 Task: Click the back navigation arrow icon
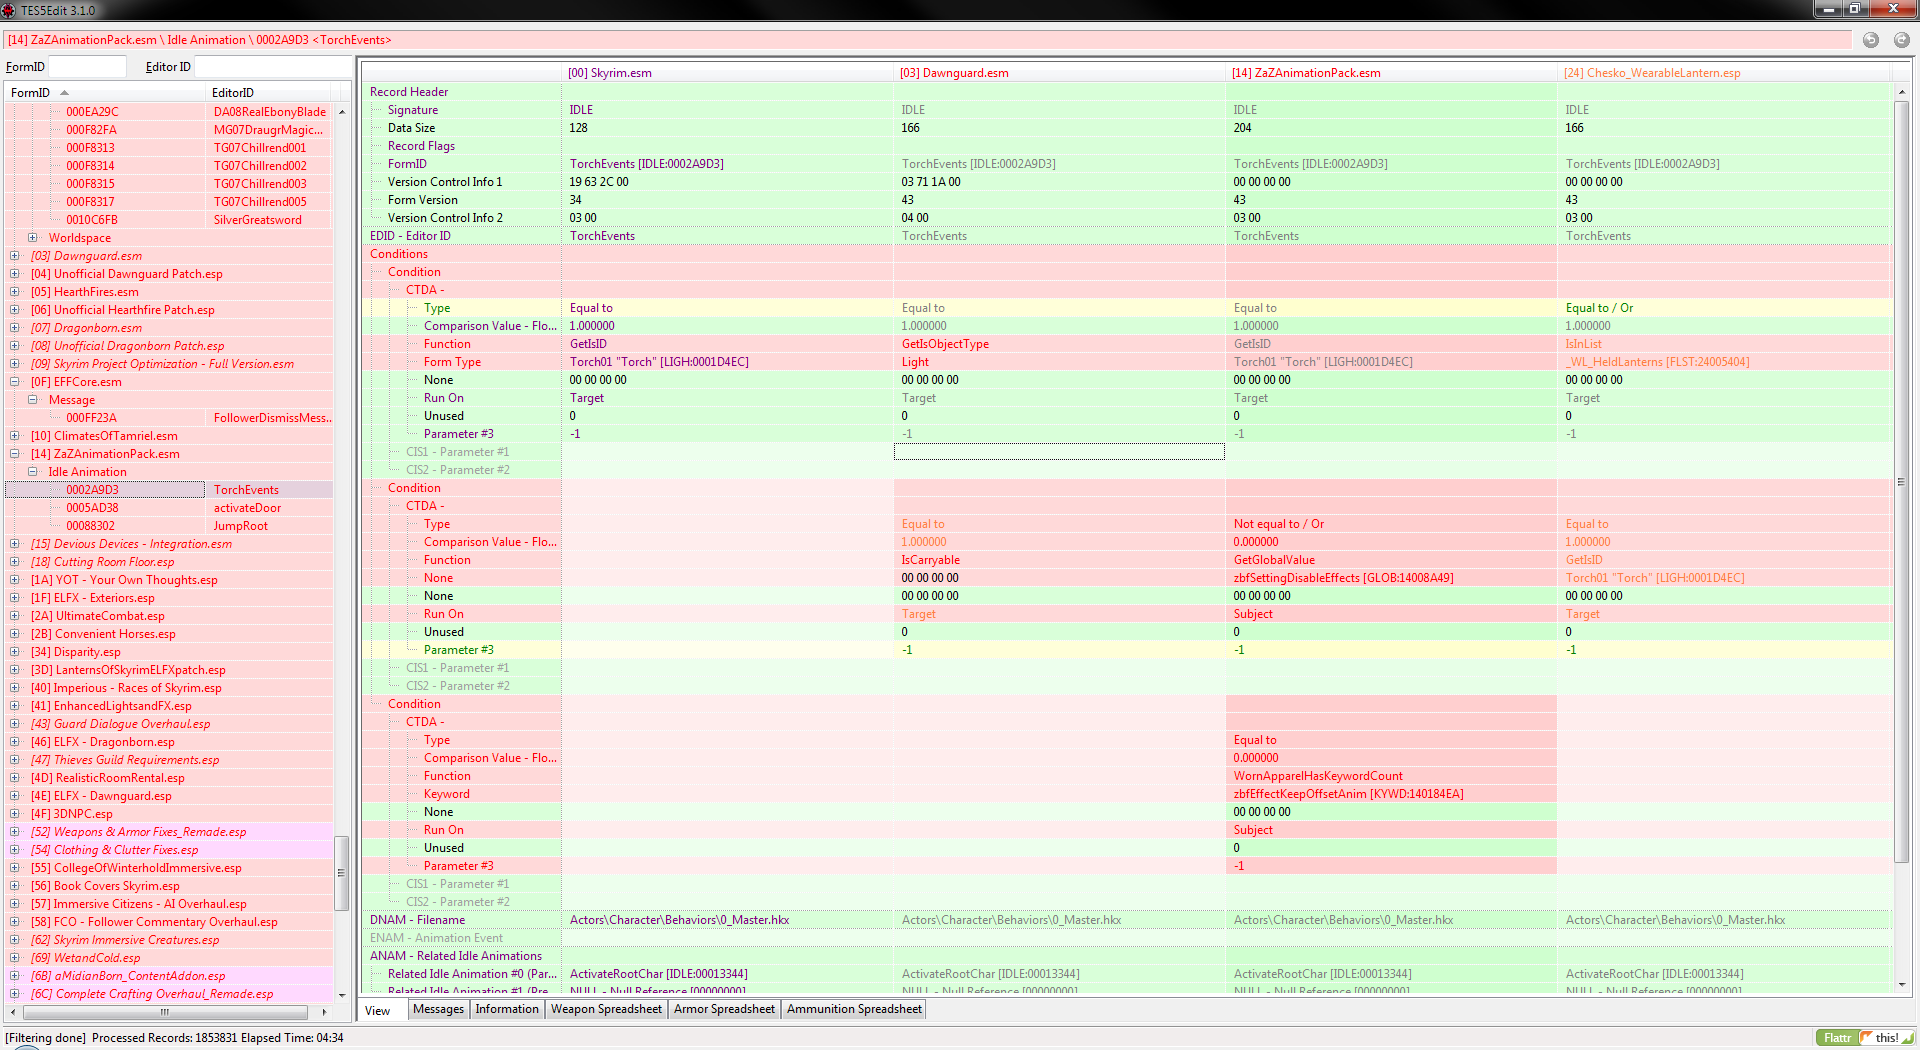pyautogui.click(x=1870, y=40)
